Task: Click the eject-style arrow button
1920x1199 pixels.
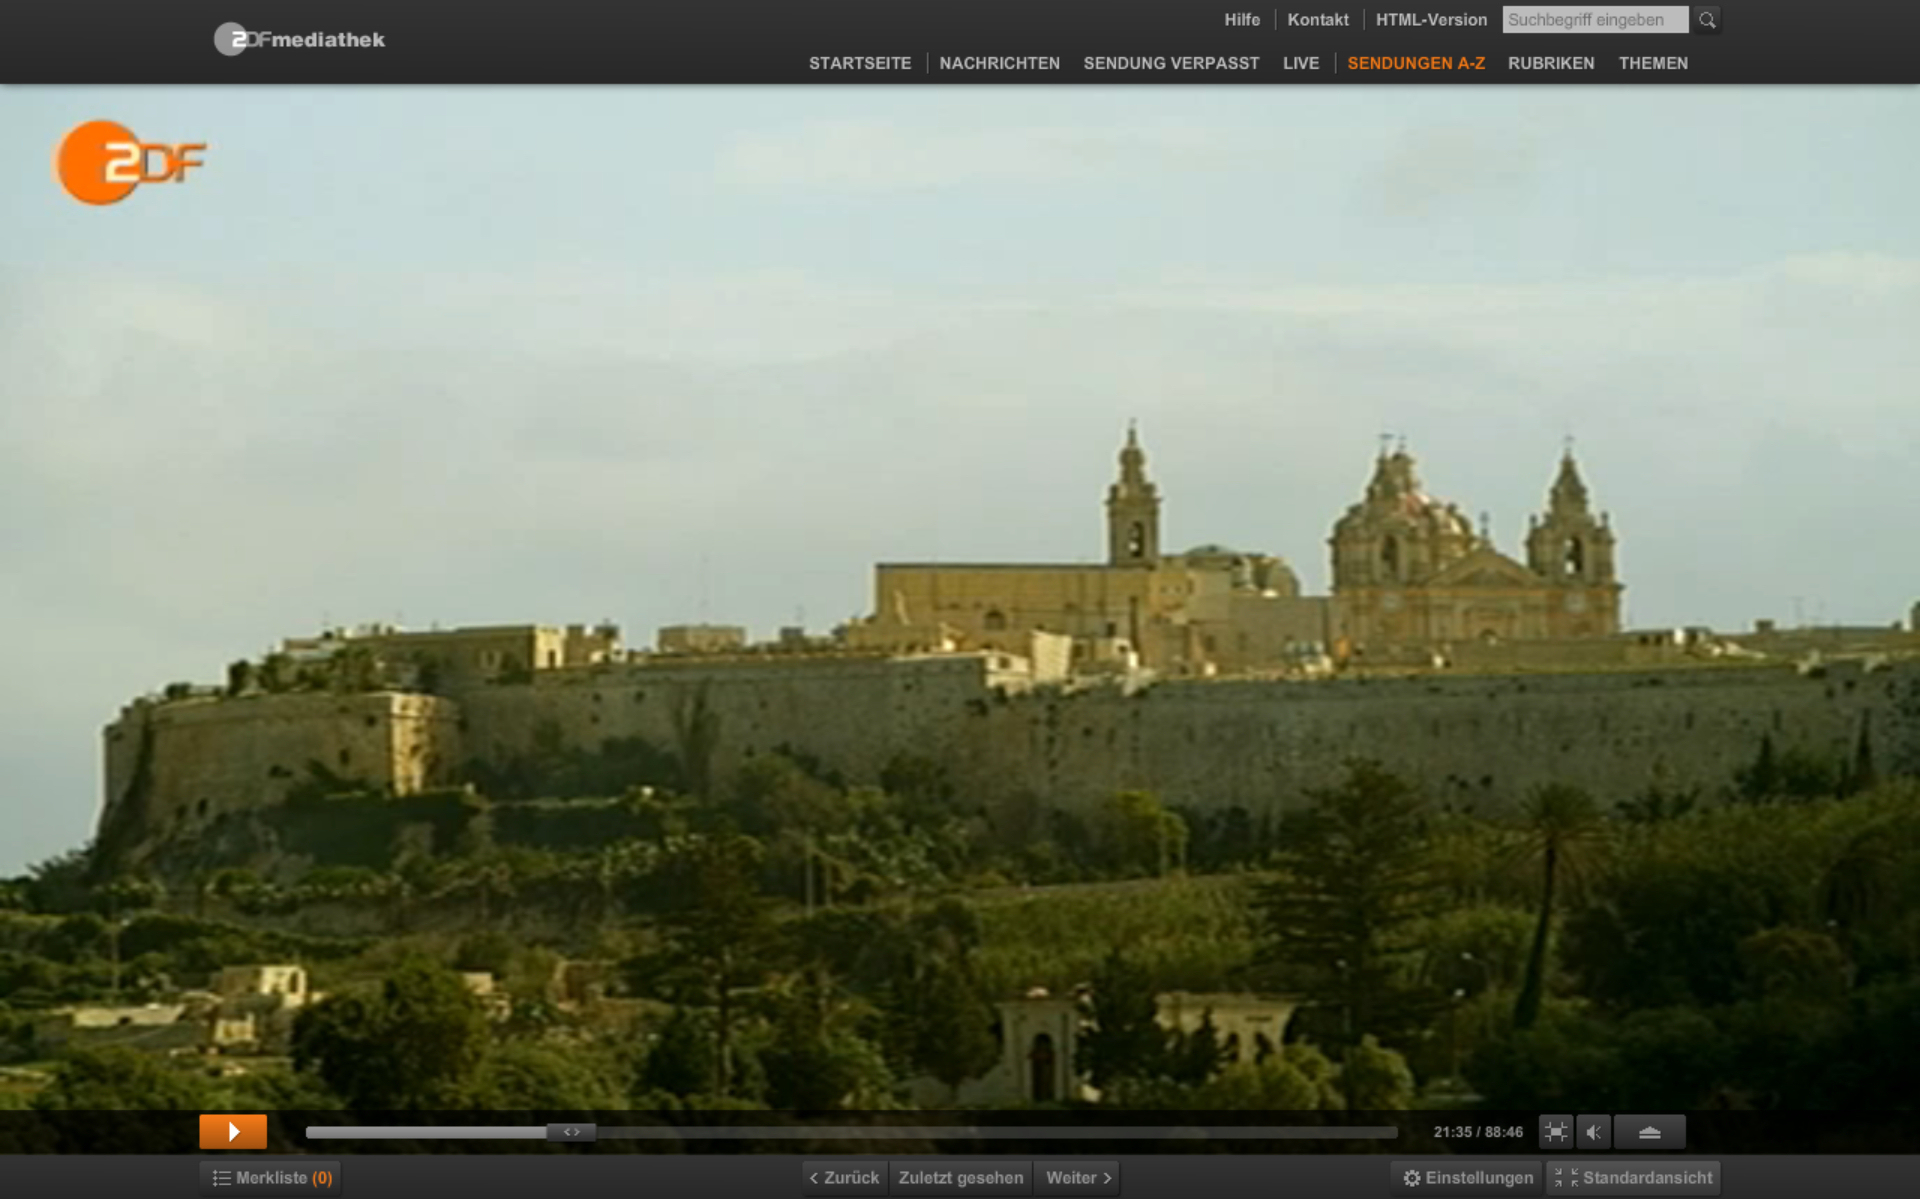Action: click(x=1649, y=1132)
